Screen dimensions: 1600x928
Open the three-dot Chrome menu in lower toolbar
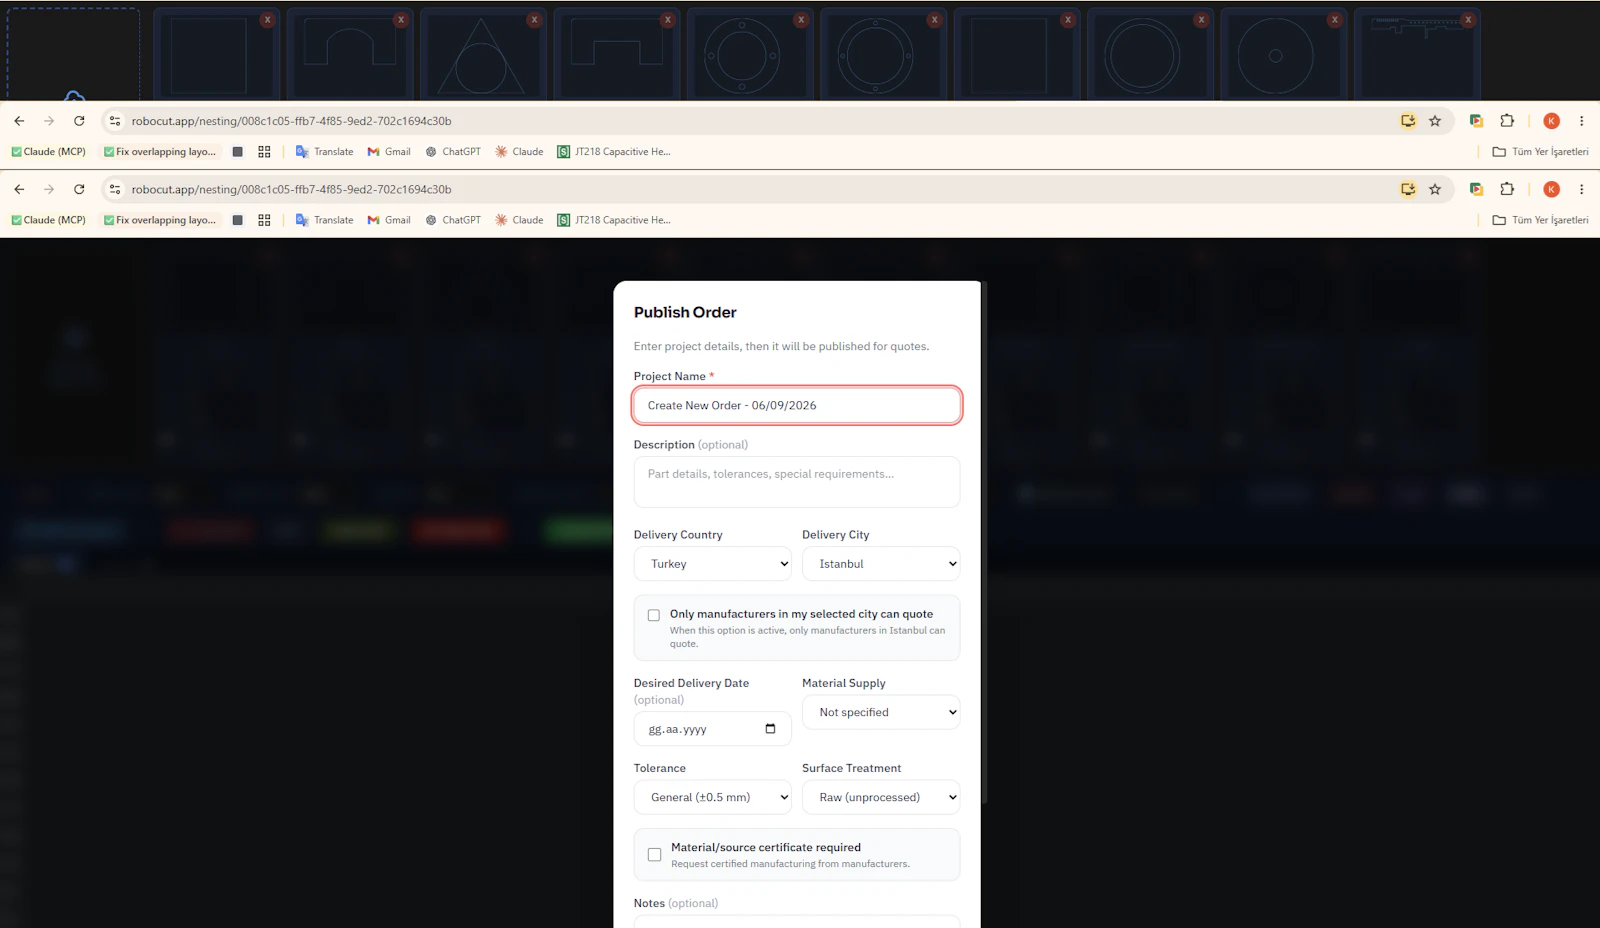(1581, 189)
